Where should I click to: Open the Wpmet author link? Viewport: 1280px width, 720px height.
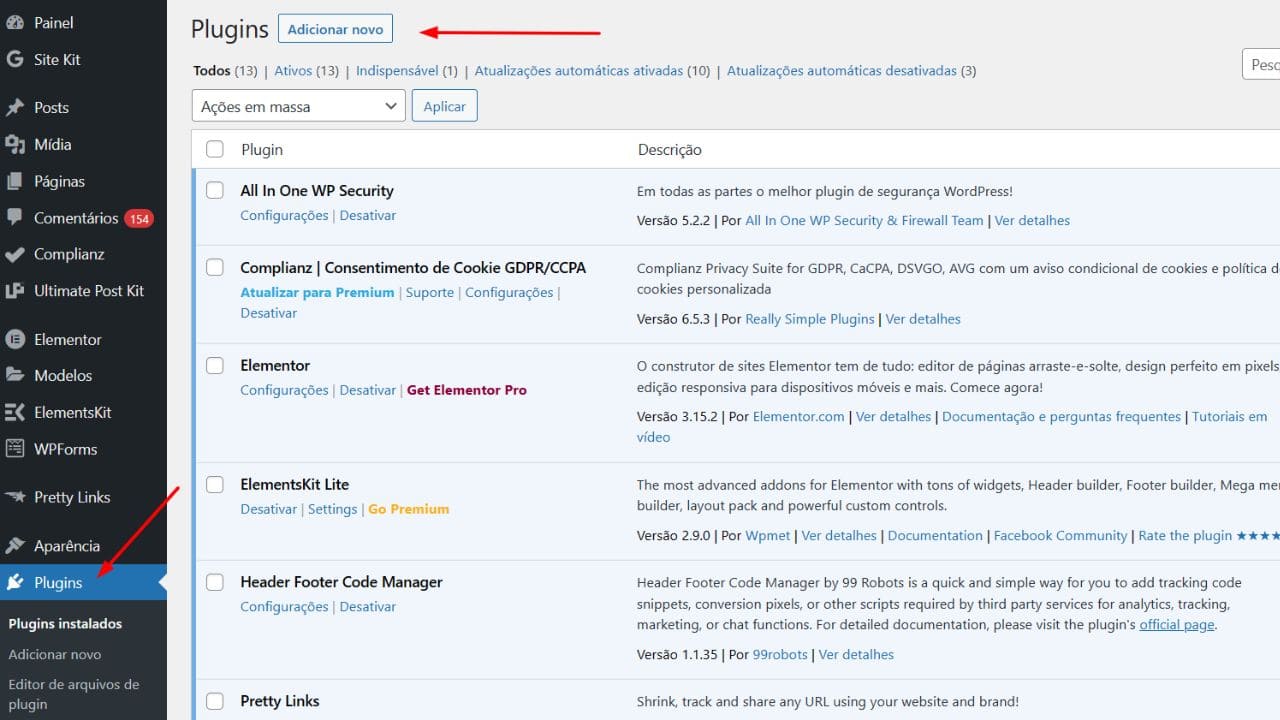(x=768, y=535)
